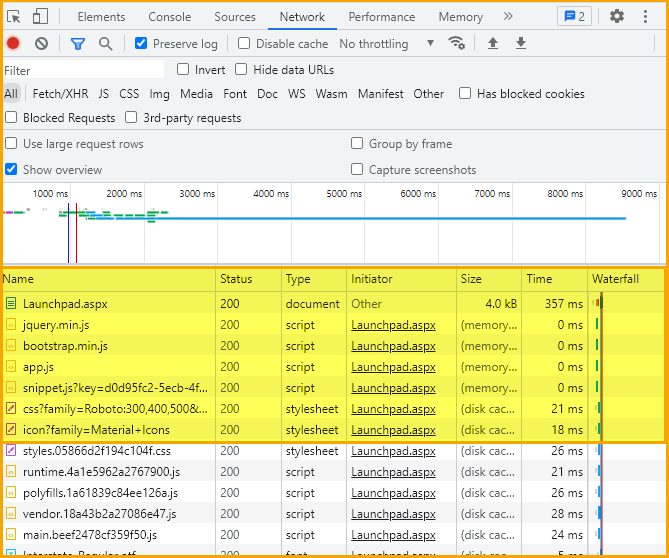Clear the network log

41,43
